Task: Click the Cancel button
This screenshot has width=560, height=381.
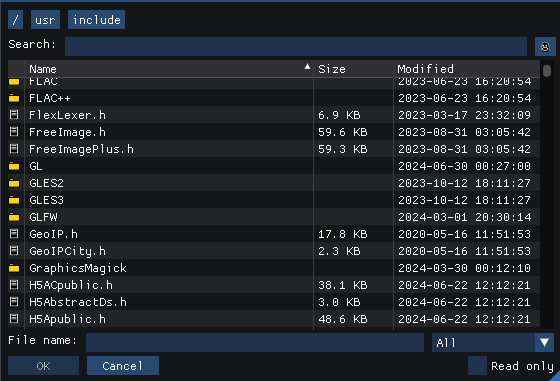Action: [x=122, y=366]
